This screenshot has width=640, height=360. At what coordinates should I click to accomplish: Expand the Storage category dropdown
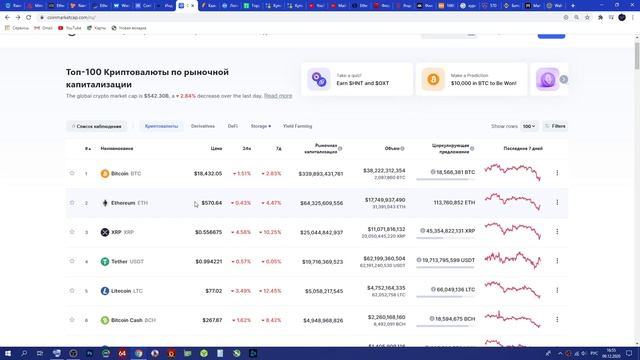tap(261, 127)
